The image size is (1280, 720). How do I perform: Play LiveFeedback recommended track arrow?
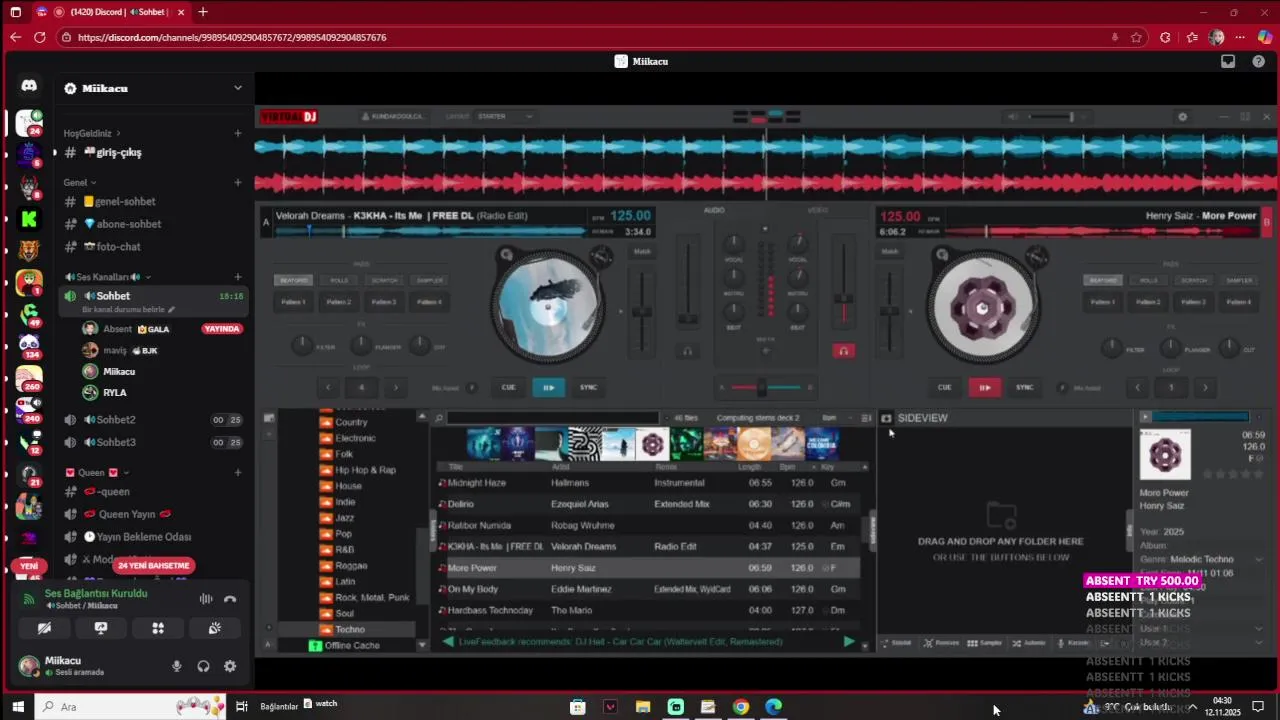(849, 642)
